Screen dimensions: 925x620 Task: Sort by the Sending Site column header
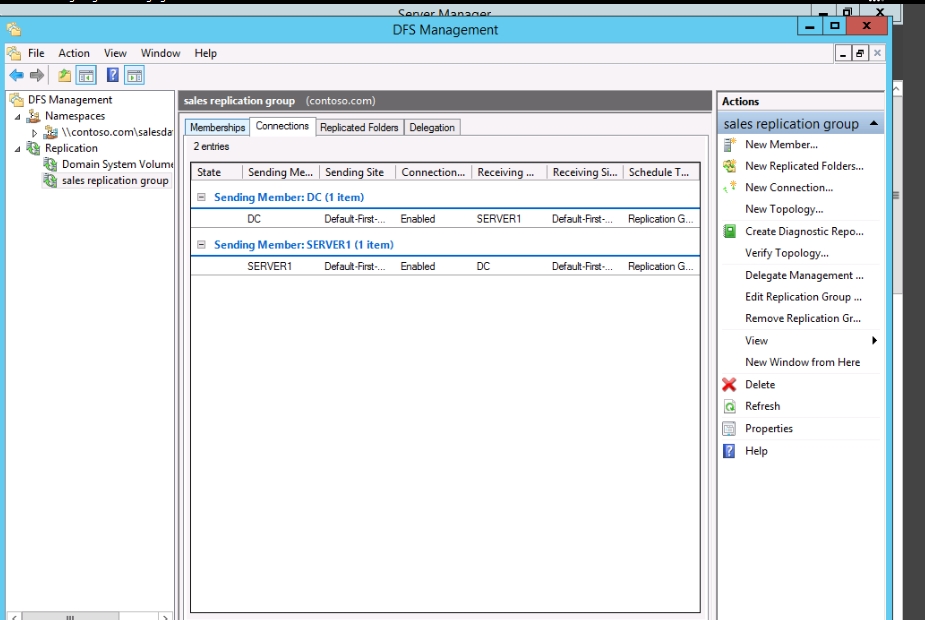(x=355, y=172)
